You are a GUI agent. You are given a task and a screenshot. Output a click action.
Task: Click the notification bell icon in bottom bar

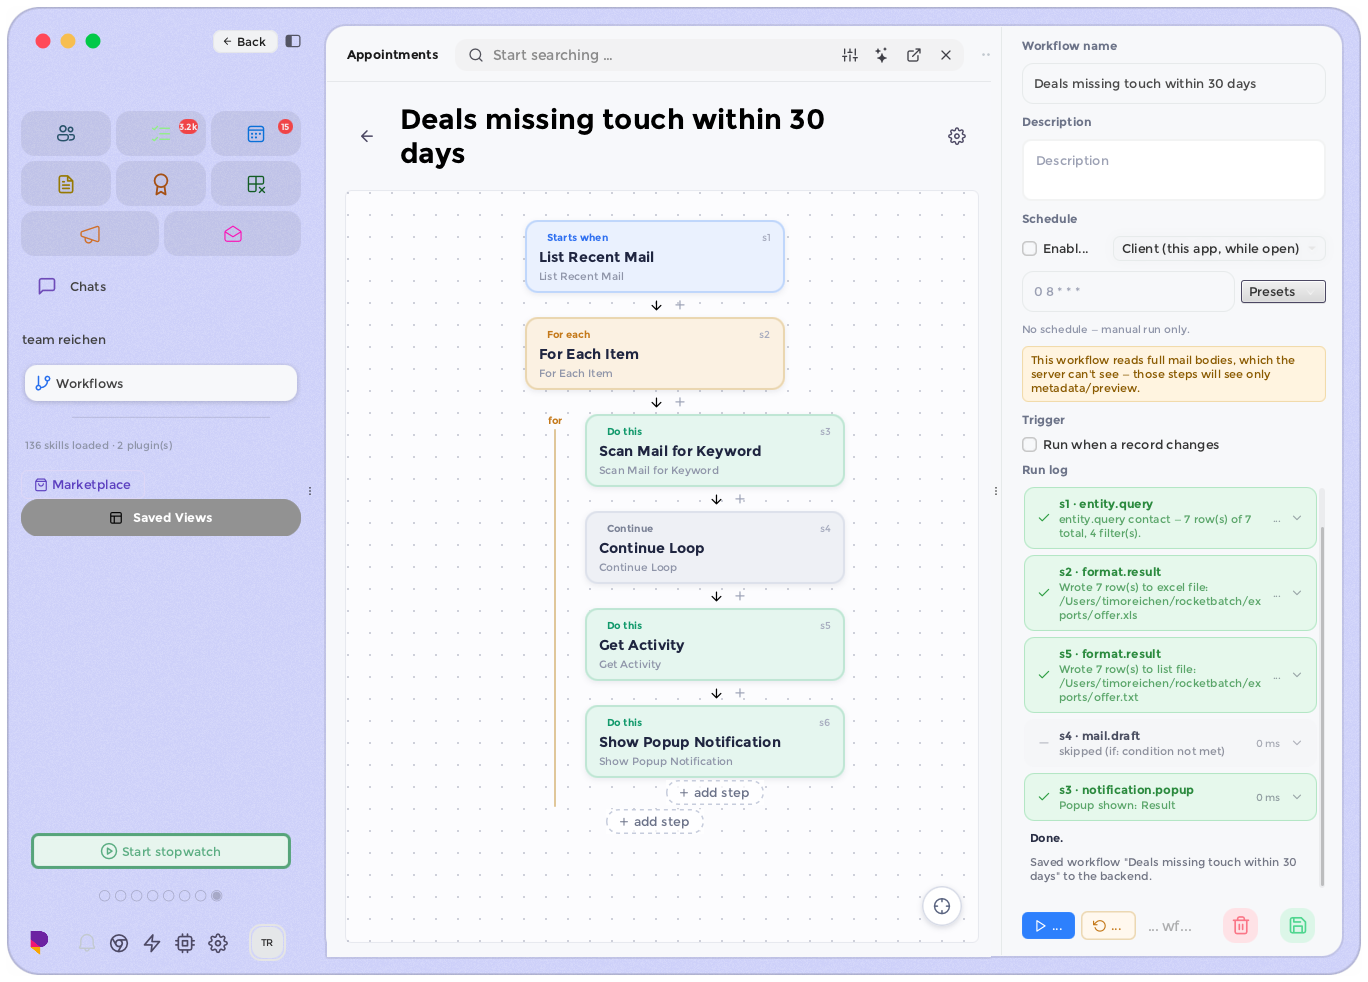pyautogui.click(x=87, y=943)
